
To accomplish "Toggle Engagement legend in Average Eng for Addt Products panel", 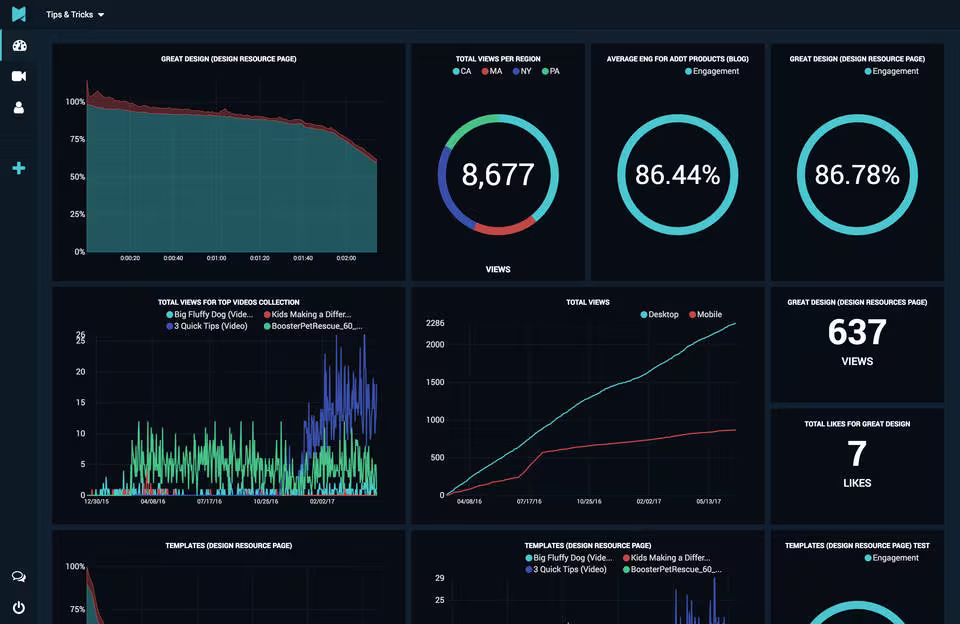I will (711, 71).
